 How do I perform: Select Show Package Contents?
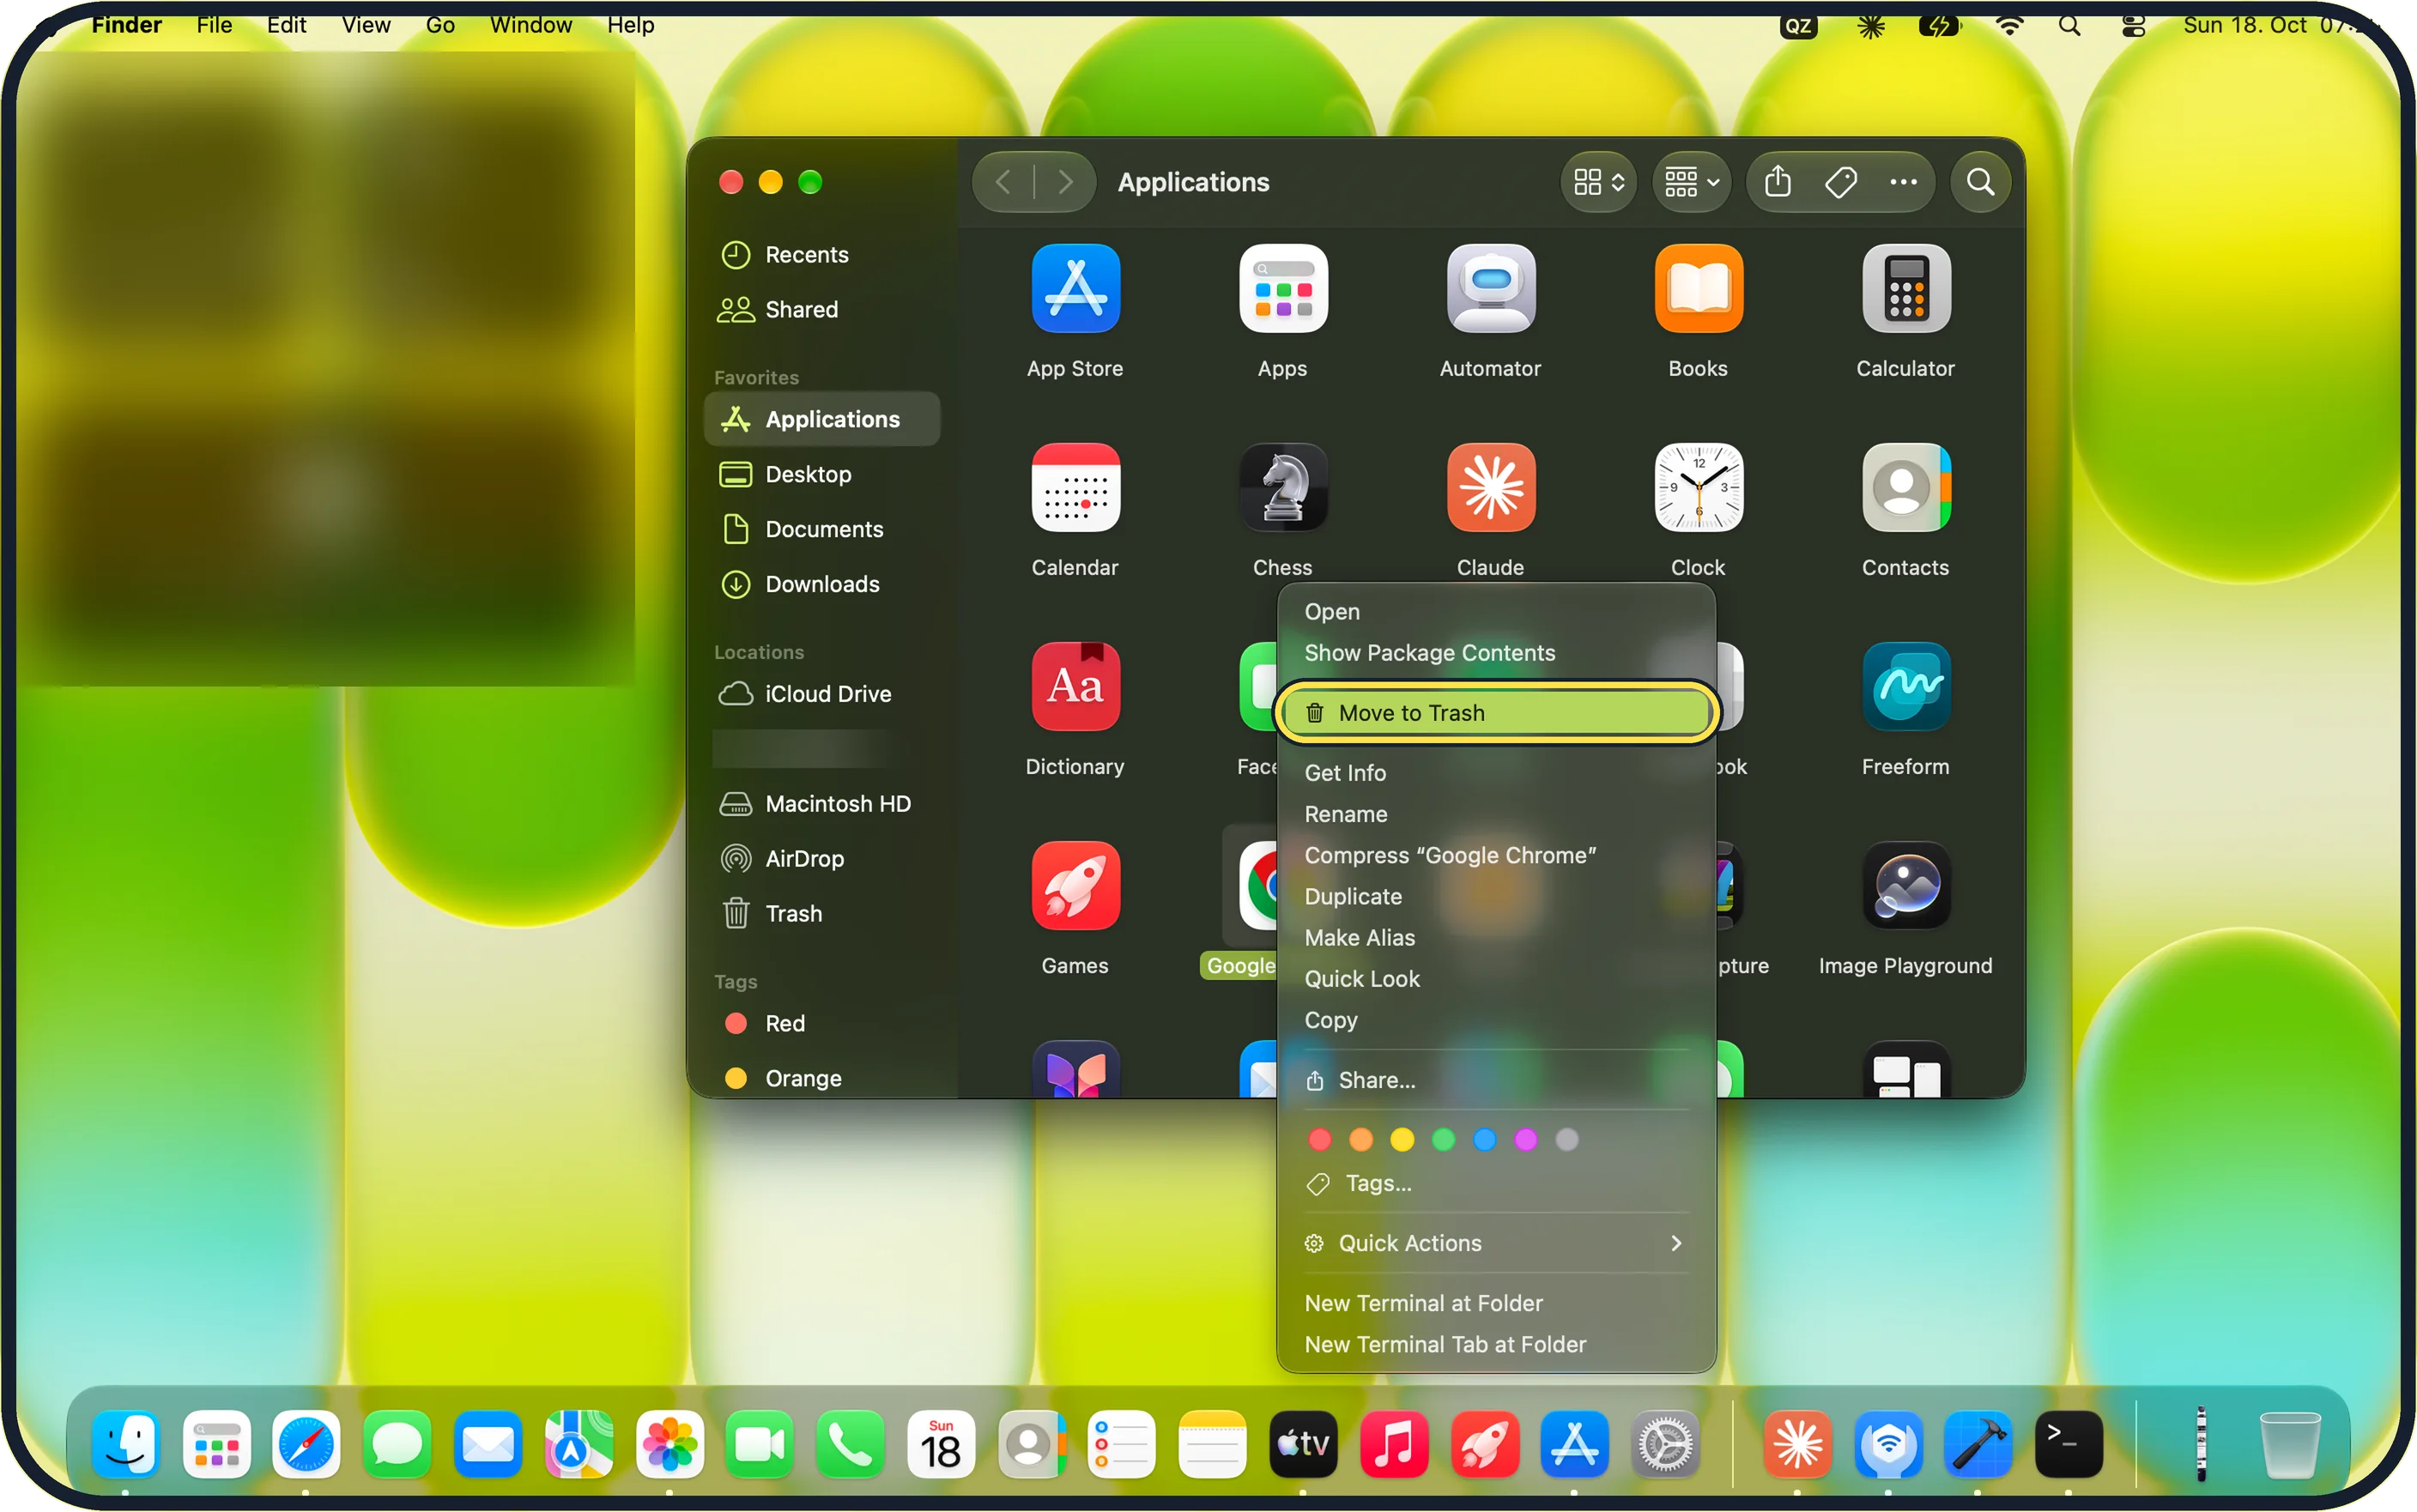(1495, 652)
